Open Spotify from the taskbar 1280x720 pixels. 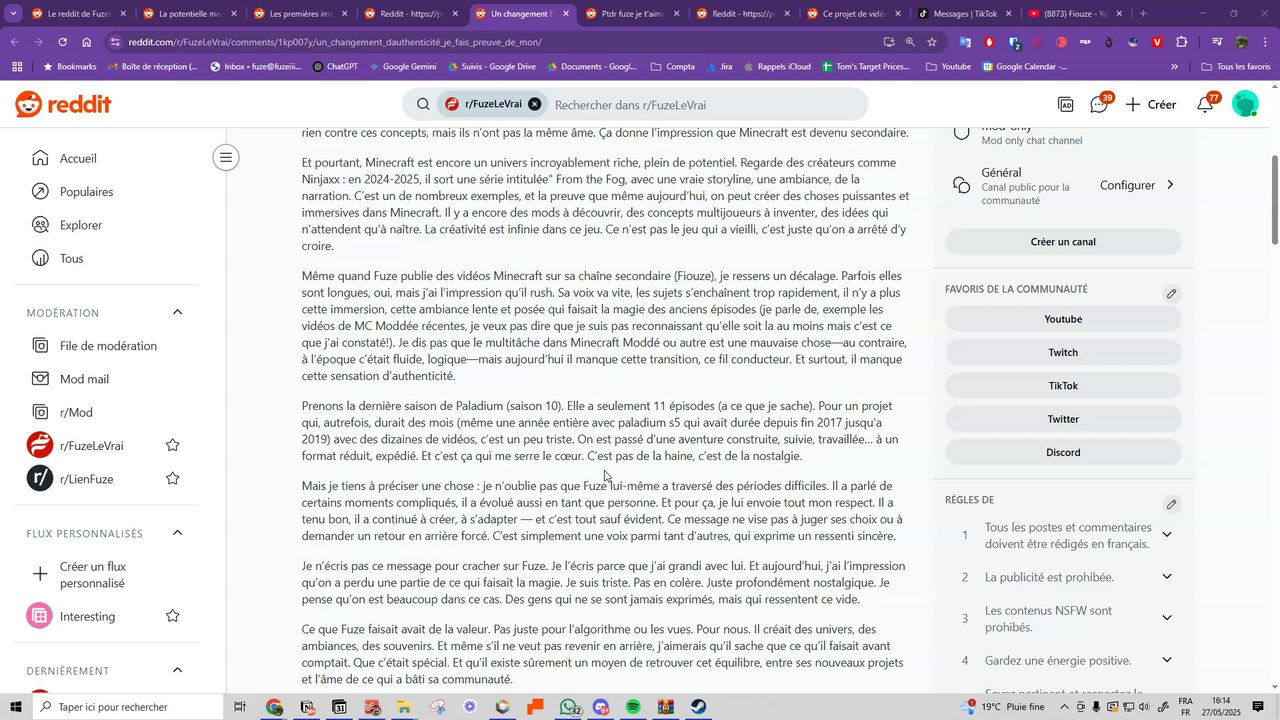pos(633,707)
